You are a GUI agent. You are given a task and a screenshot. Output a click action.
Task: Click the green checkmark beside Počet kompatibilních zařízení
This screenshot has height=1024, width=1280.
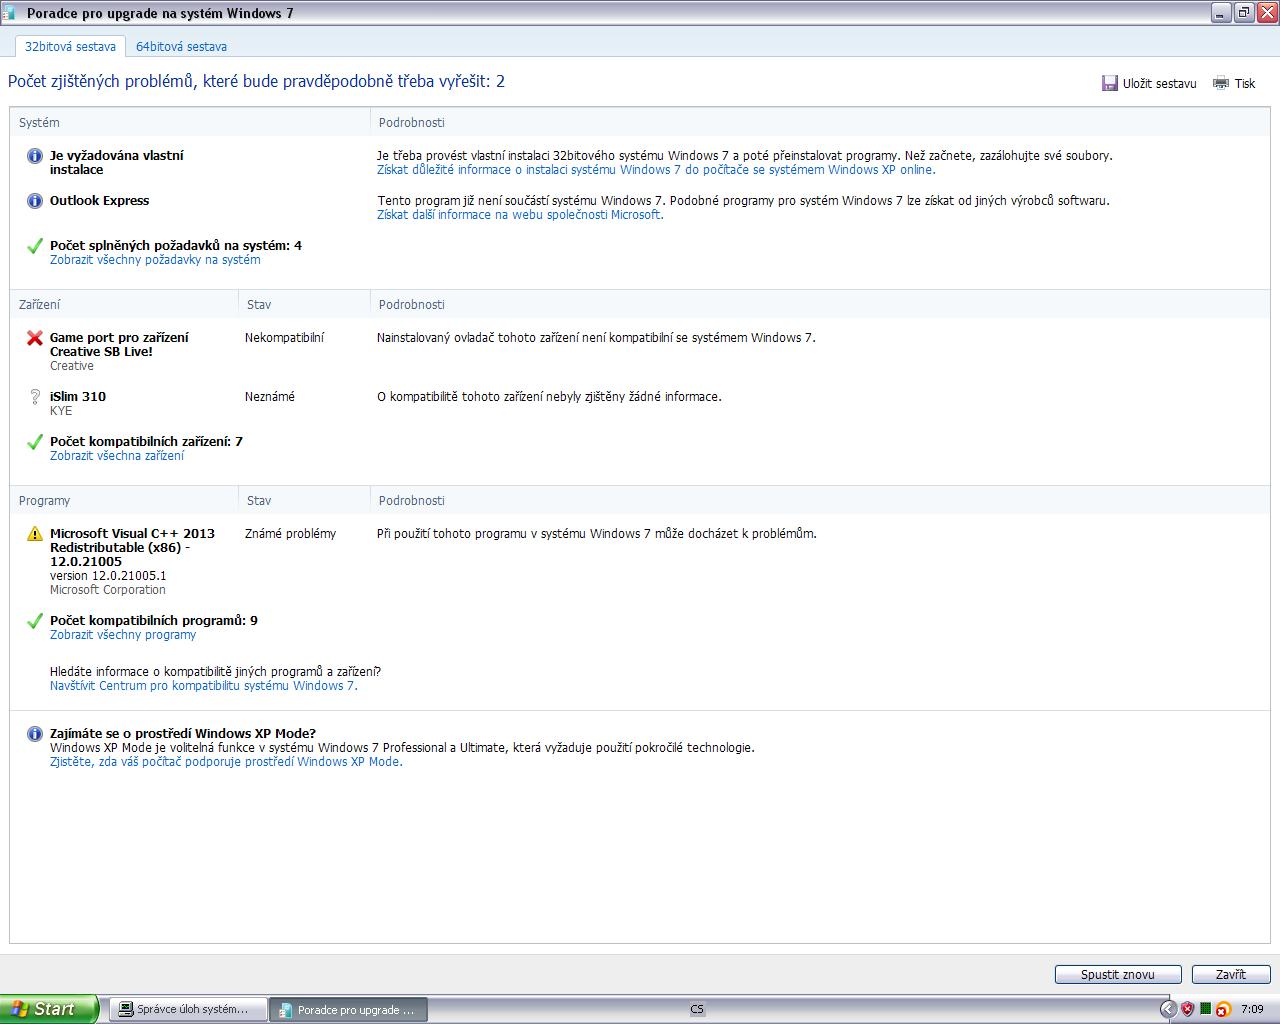(x=35, y=442)
